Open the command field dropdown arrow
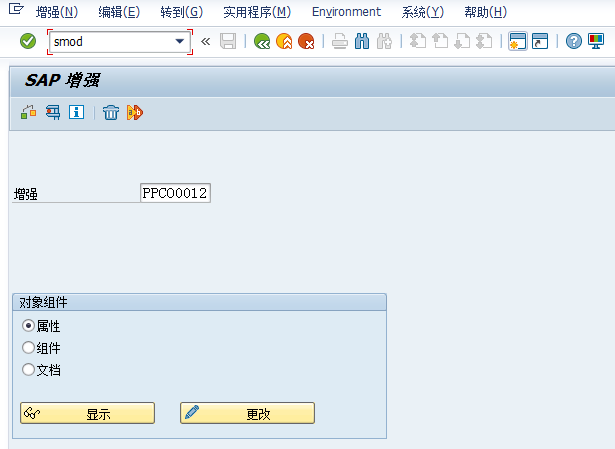Screen dimensions: 615x449 pyautogui.click(x=180, y=41)
